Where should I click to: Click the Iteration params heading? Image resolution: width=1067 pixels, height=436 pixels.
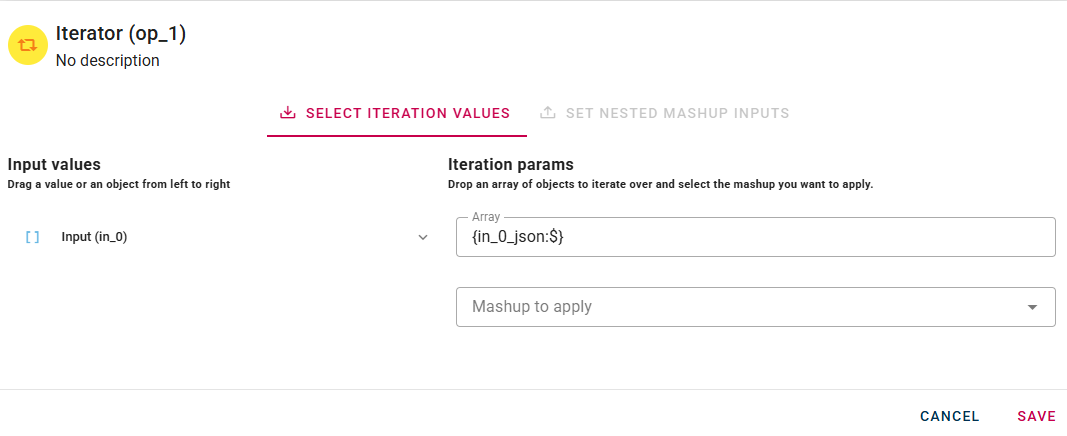[510, 164]
